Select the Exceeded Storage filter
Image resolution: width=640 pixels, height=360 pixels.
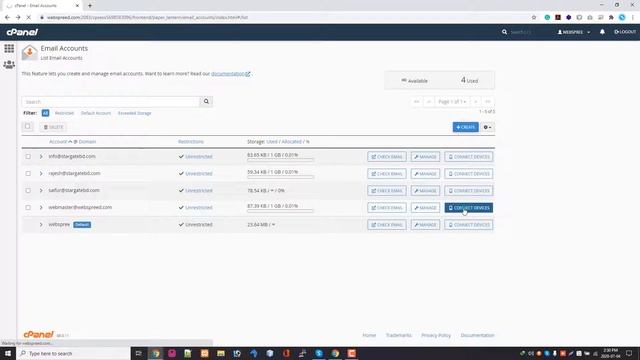135,113
